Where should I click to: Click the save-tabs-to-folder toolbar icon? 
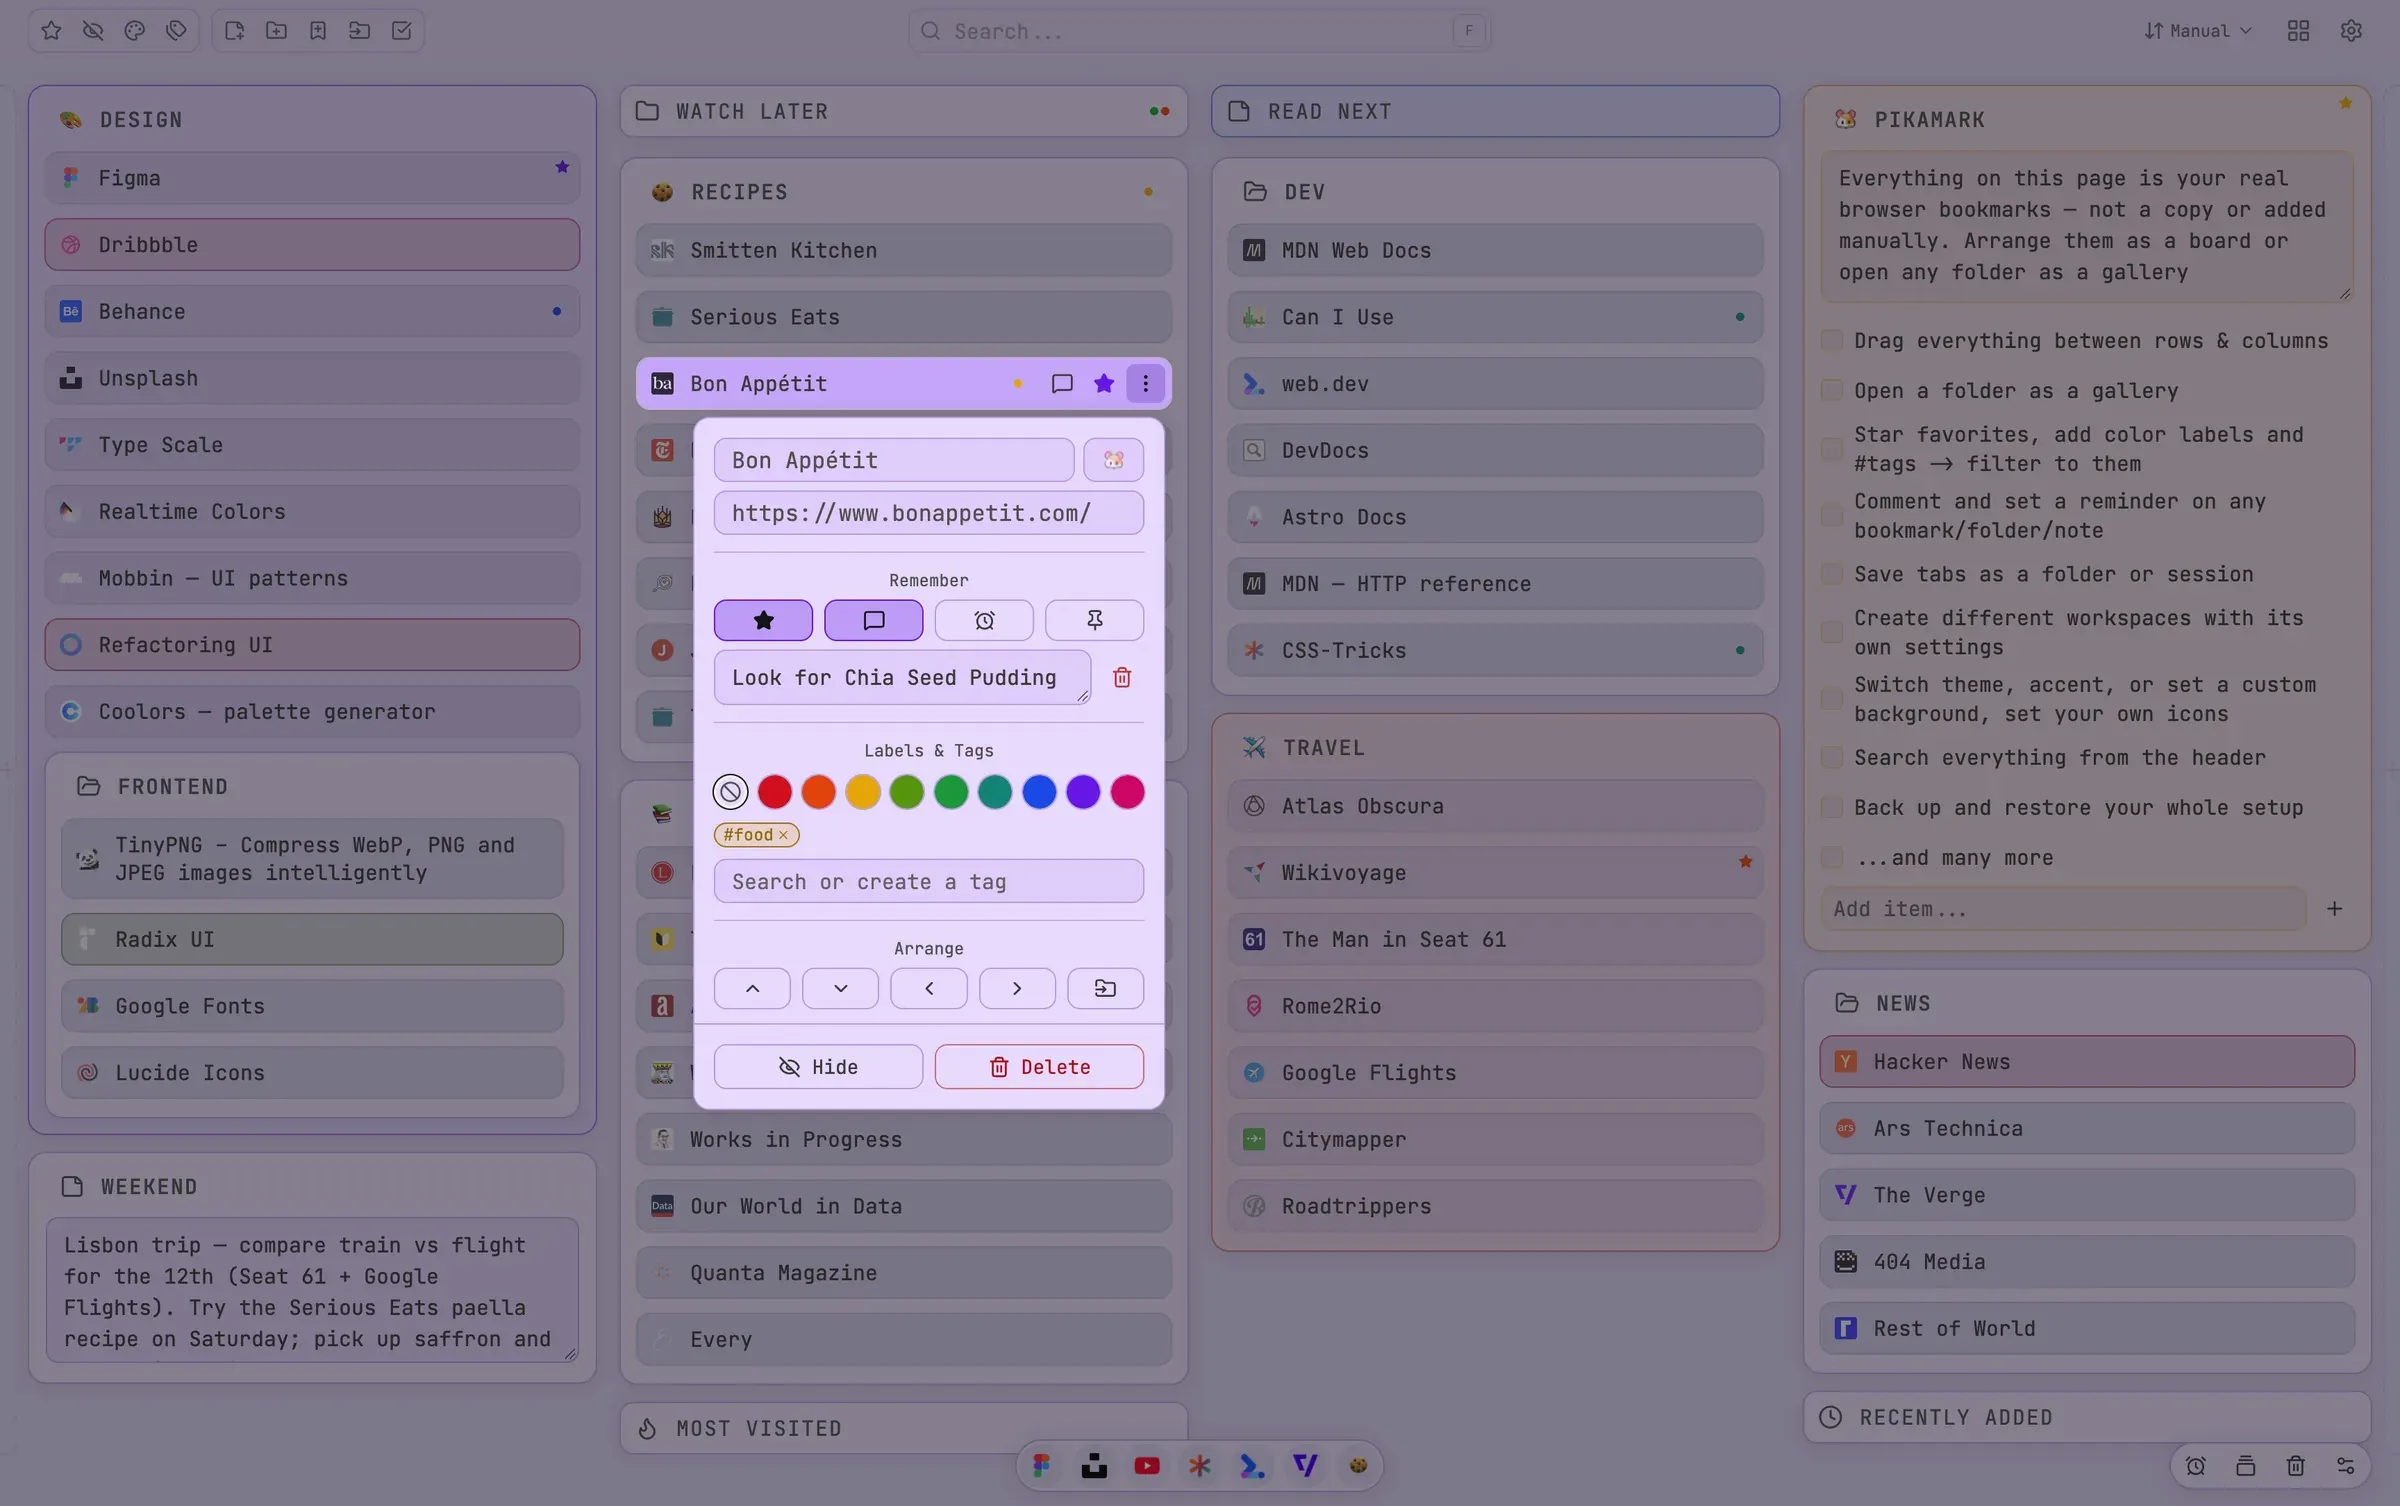click(360, 31)
